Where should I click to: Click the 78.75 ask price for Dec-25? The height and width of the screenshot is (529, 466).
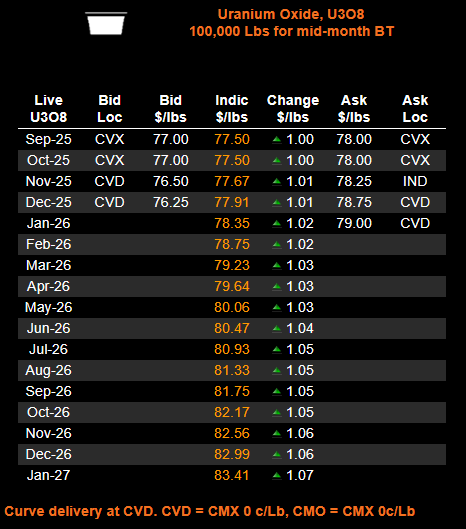pos(354,202)
